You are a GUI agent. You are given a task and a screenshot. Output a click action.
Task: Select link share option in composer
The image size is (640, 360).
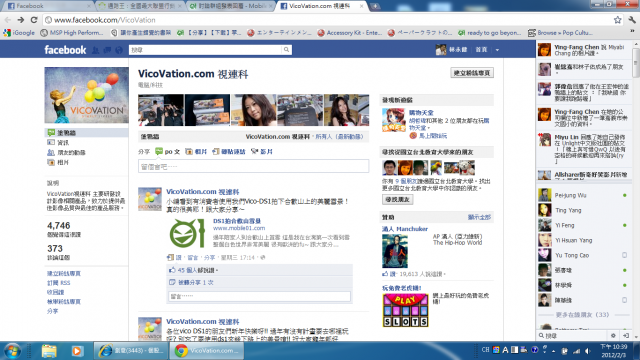click(x=229, y=151)
